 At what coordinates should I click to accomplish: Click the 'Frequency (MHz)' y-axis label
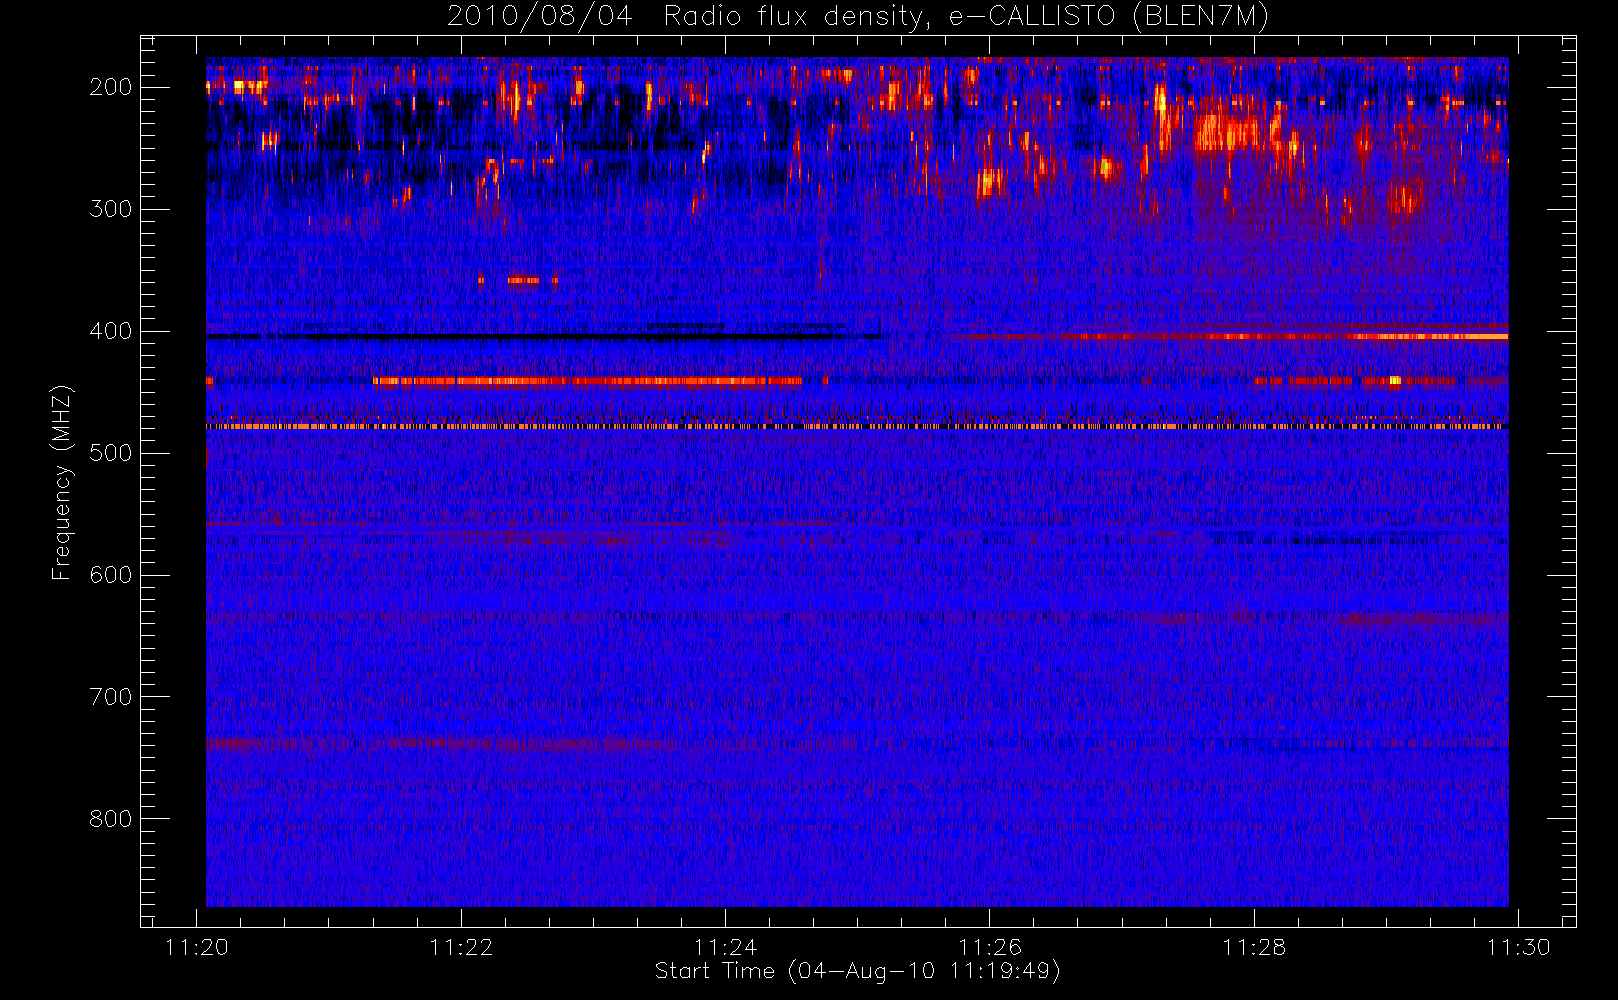pos(62,482)
